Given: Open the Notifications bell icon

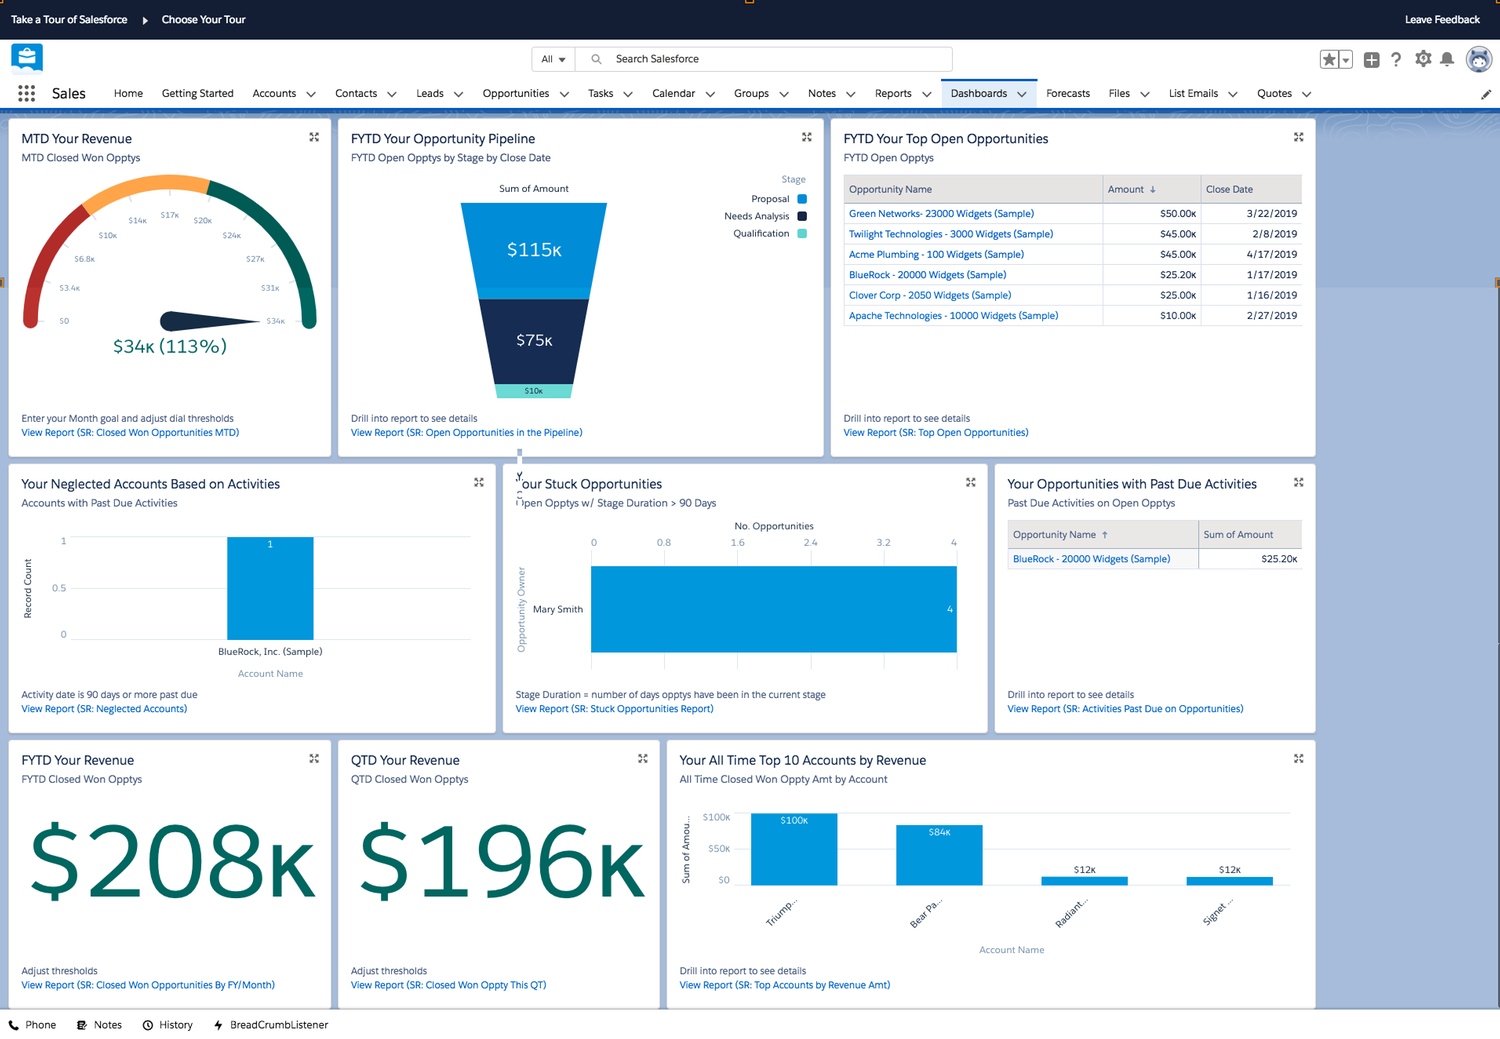Looking at the screenshot, I should point(1447,59).
